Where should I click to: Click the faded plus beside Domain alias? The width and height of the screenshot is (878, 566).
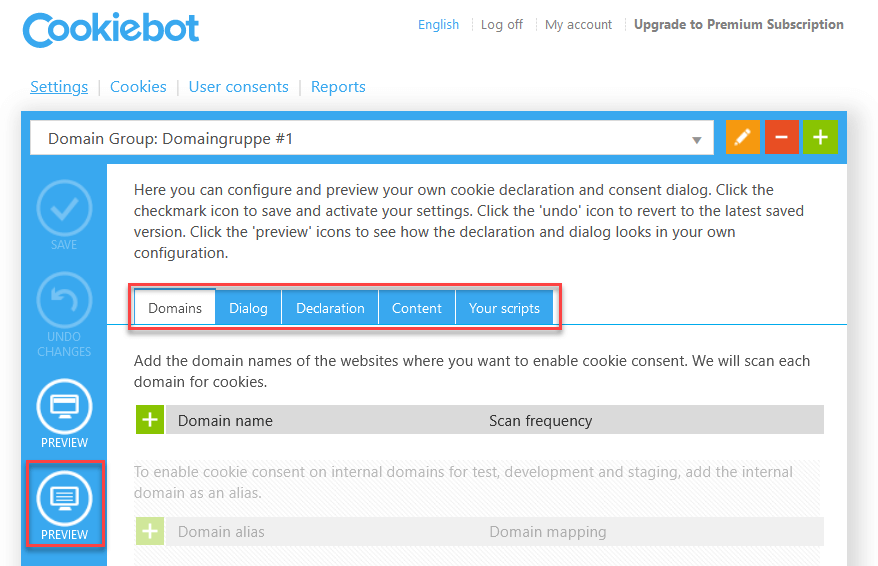(x=150, y=531)
